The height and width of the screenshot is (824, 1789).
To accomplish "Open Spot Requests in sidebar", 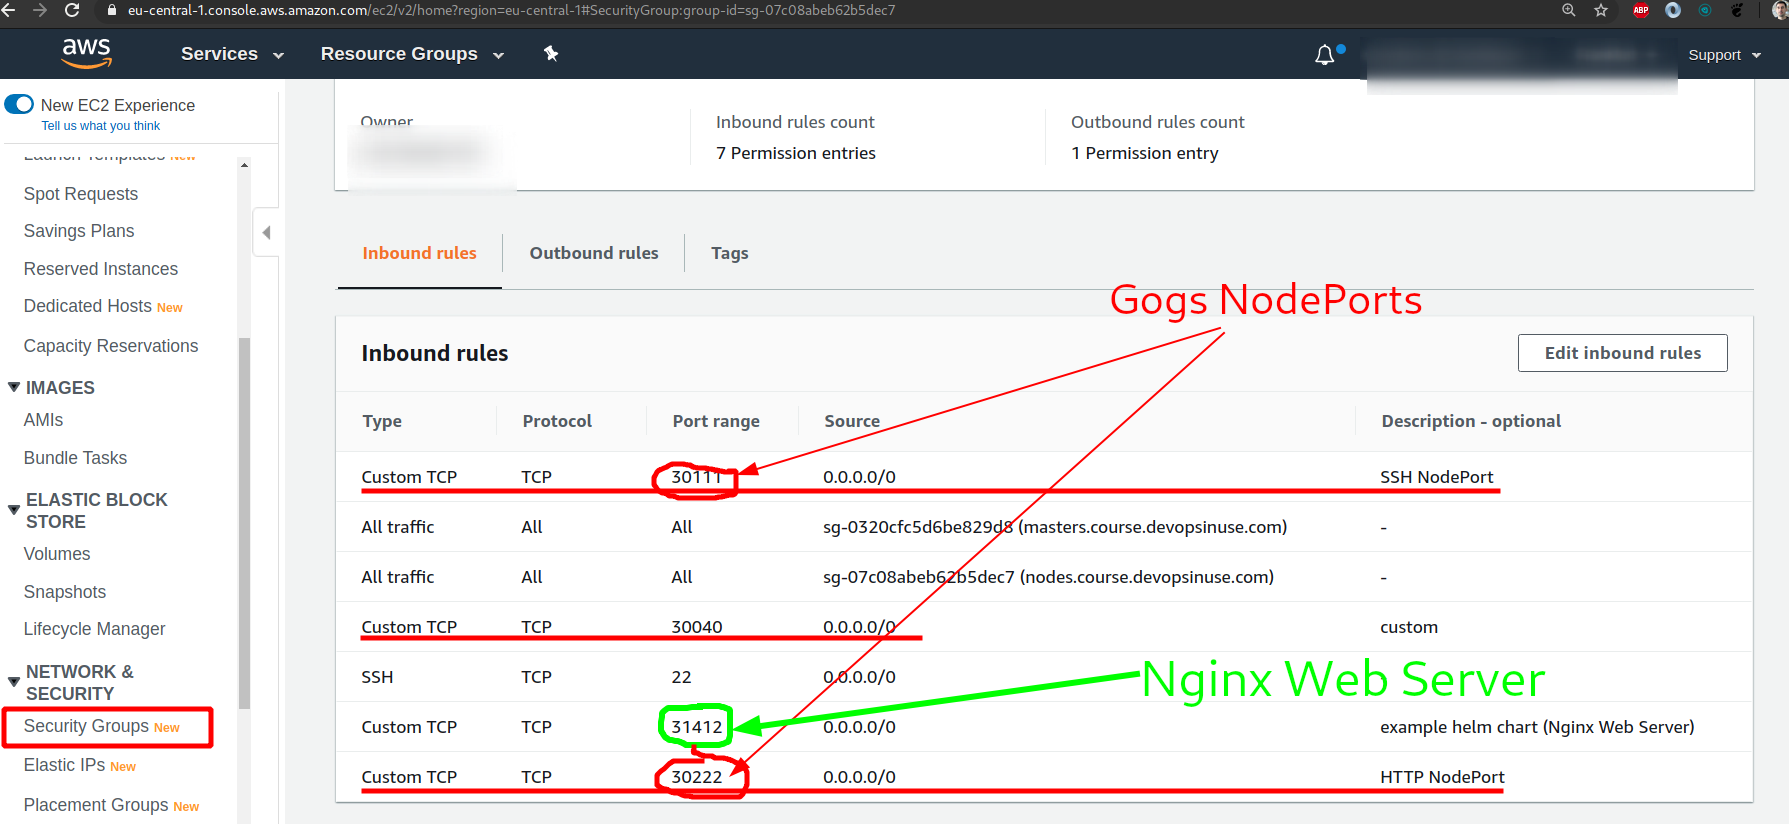I will [x=81, y=194].
